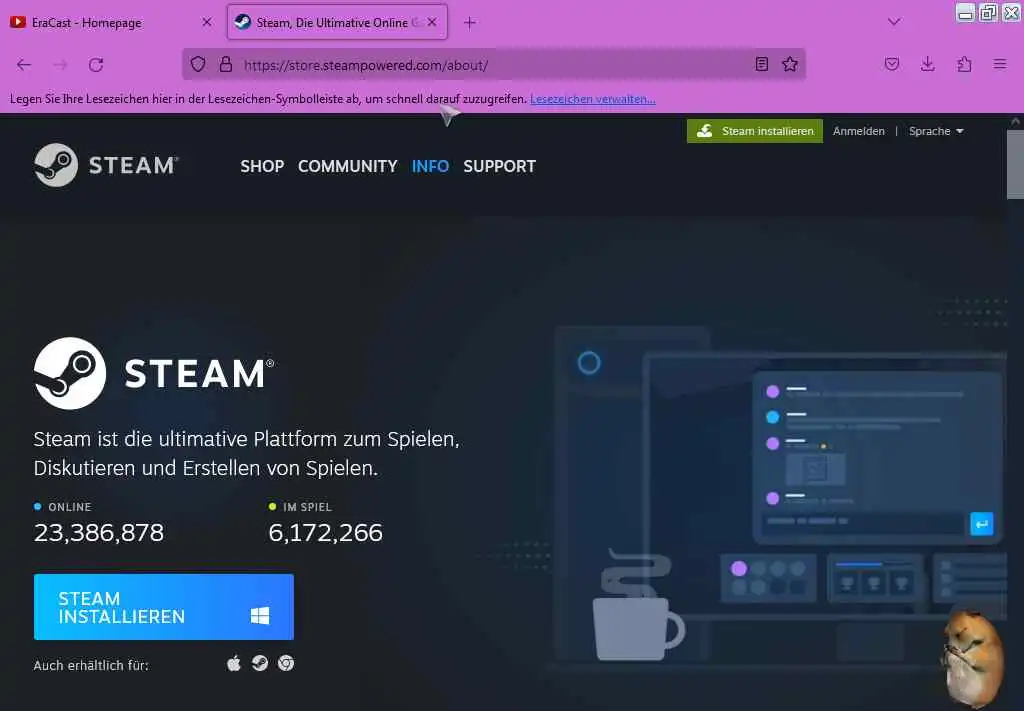Open the Firefox hamburger menu

pos(1000,64)
